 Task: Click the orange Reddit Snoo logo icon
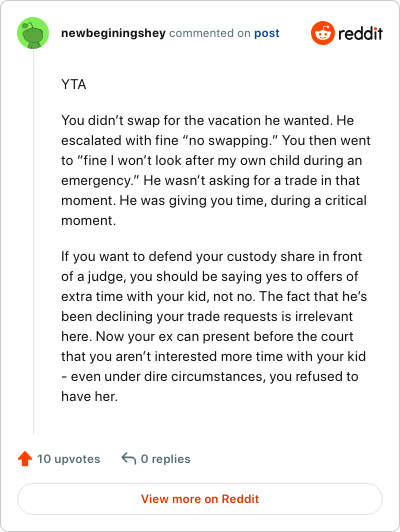323,33
